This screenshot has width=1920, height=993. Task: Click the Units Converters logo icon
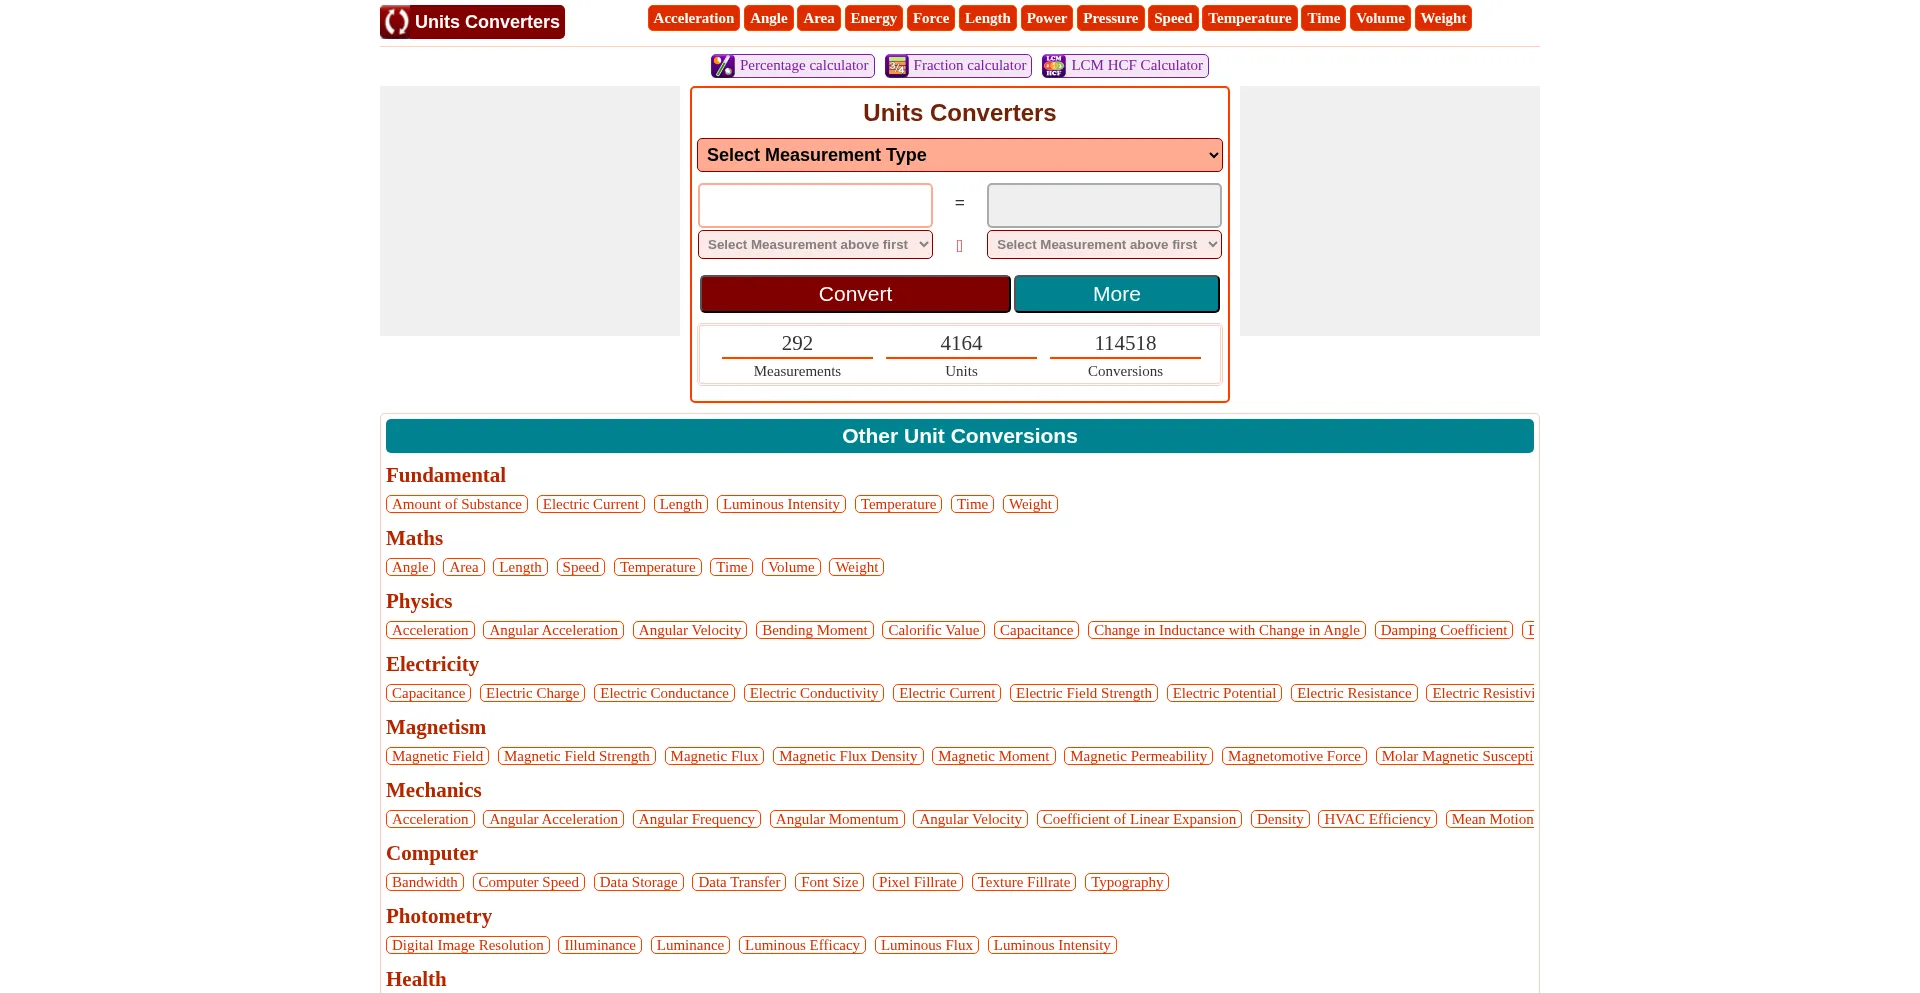397,22
